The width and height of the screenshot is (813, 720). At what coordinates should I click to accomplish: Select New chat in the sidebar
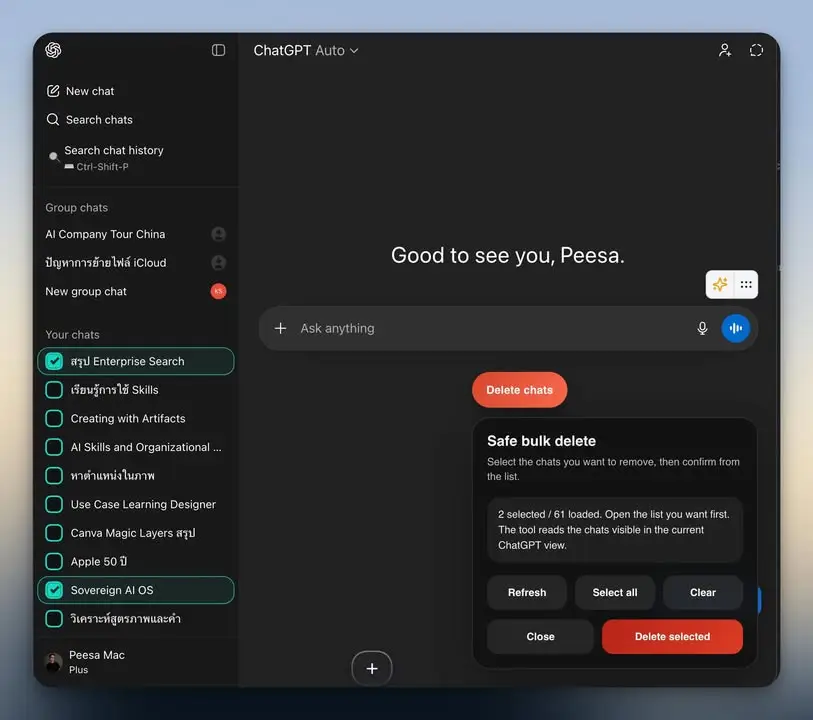(136, 91)
